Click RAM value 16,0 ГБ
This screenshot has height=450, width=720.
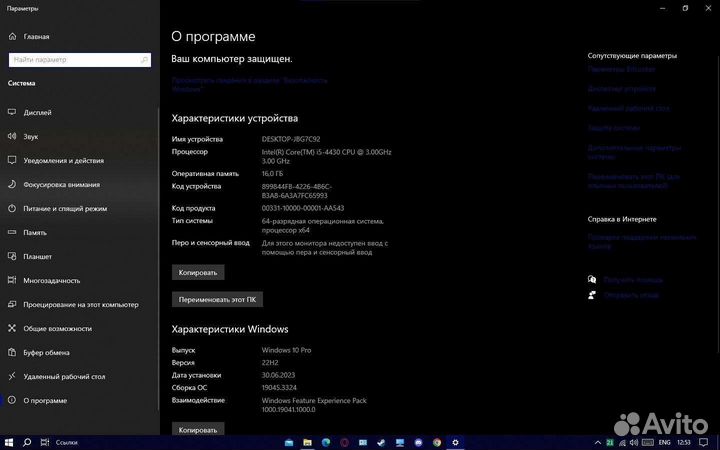coord(272,174)
